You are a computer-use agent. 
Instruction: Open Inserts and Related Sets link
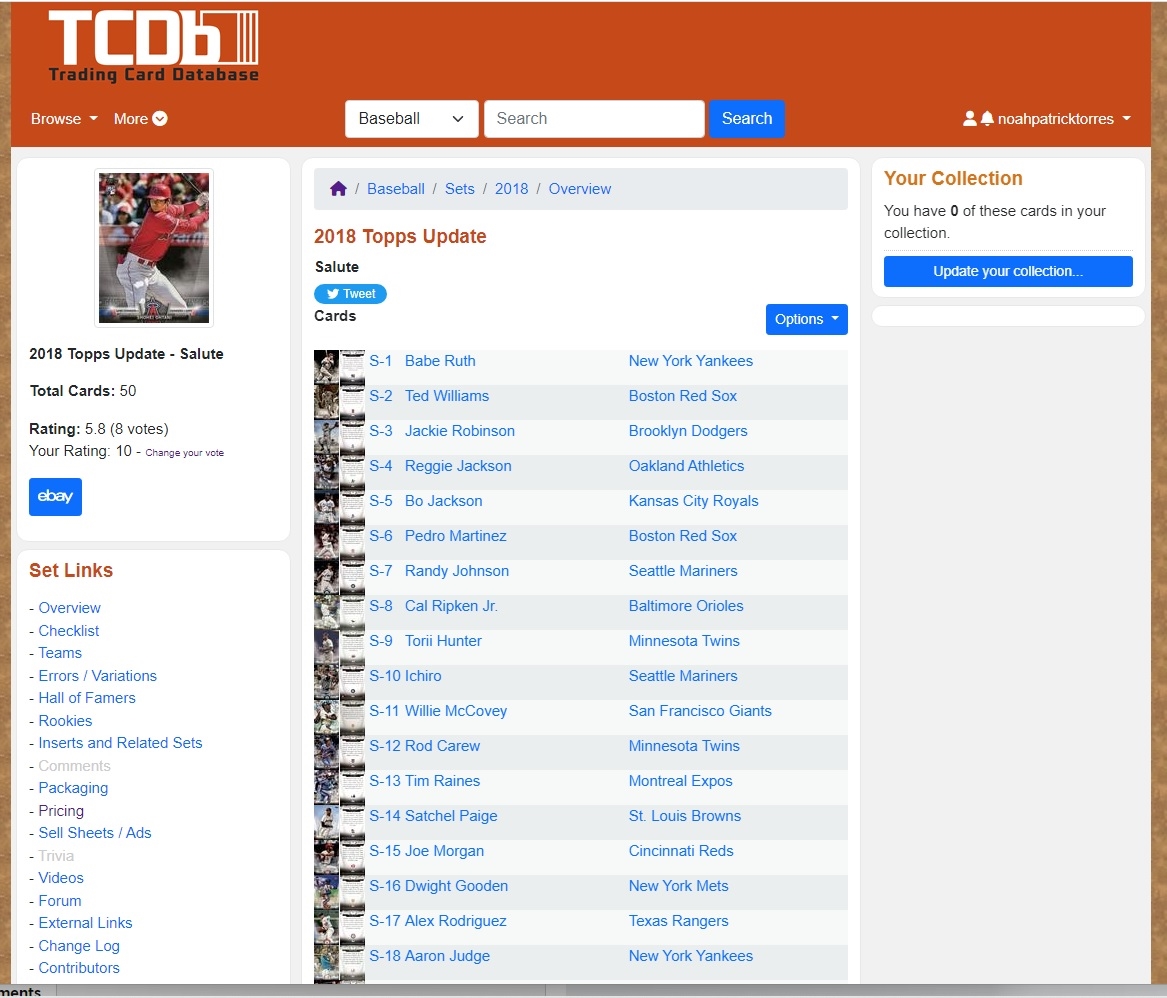pos(121,743)
